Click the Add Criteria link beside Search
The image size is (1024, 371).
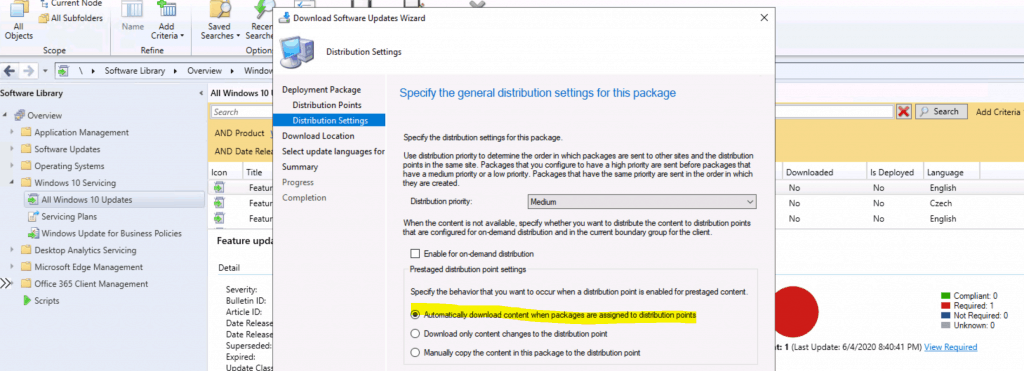[x=997, y=112]
